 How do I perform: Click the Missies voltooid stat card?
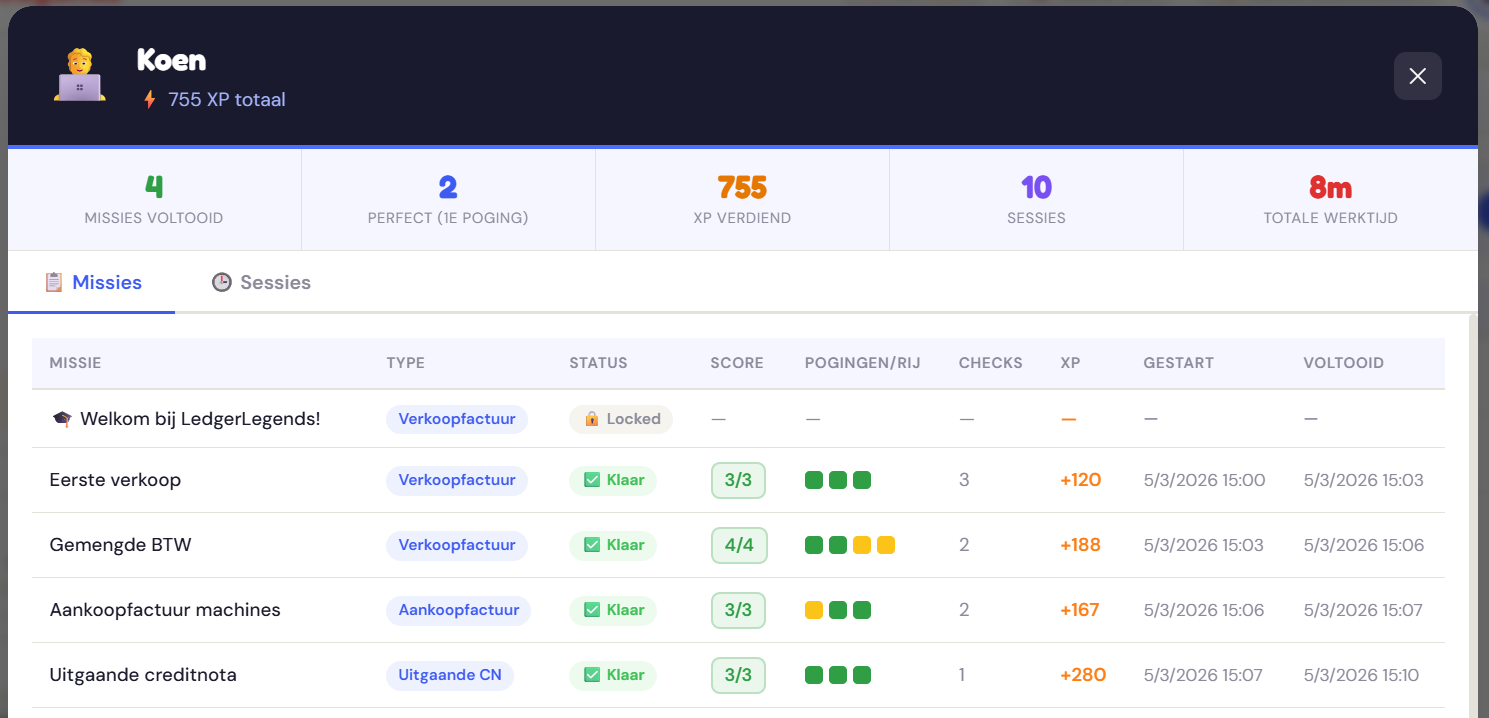click(x=154, y=200)
